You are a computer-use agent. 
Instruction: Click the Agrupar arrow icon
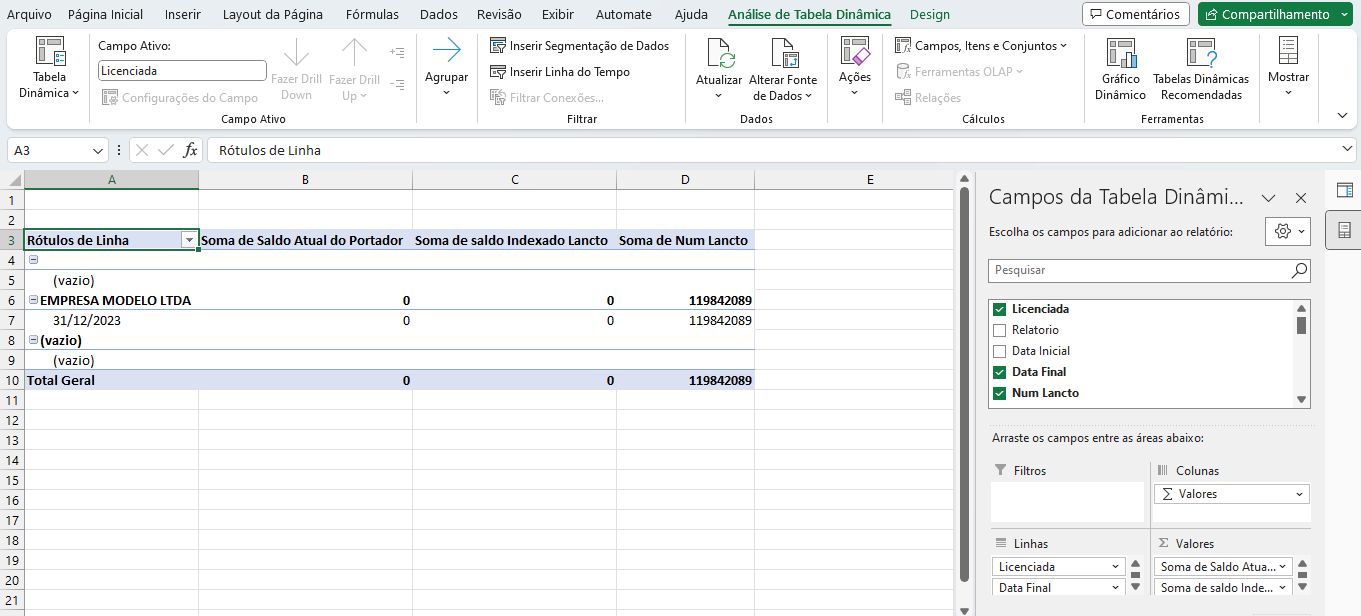coord(446,51)
